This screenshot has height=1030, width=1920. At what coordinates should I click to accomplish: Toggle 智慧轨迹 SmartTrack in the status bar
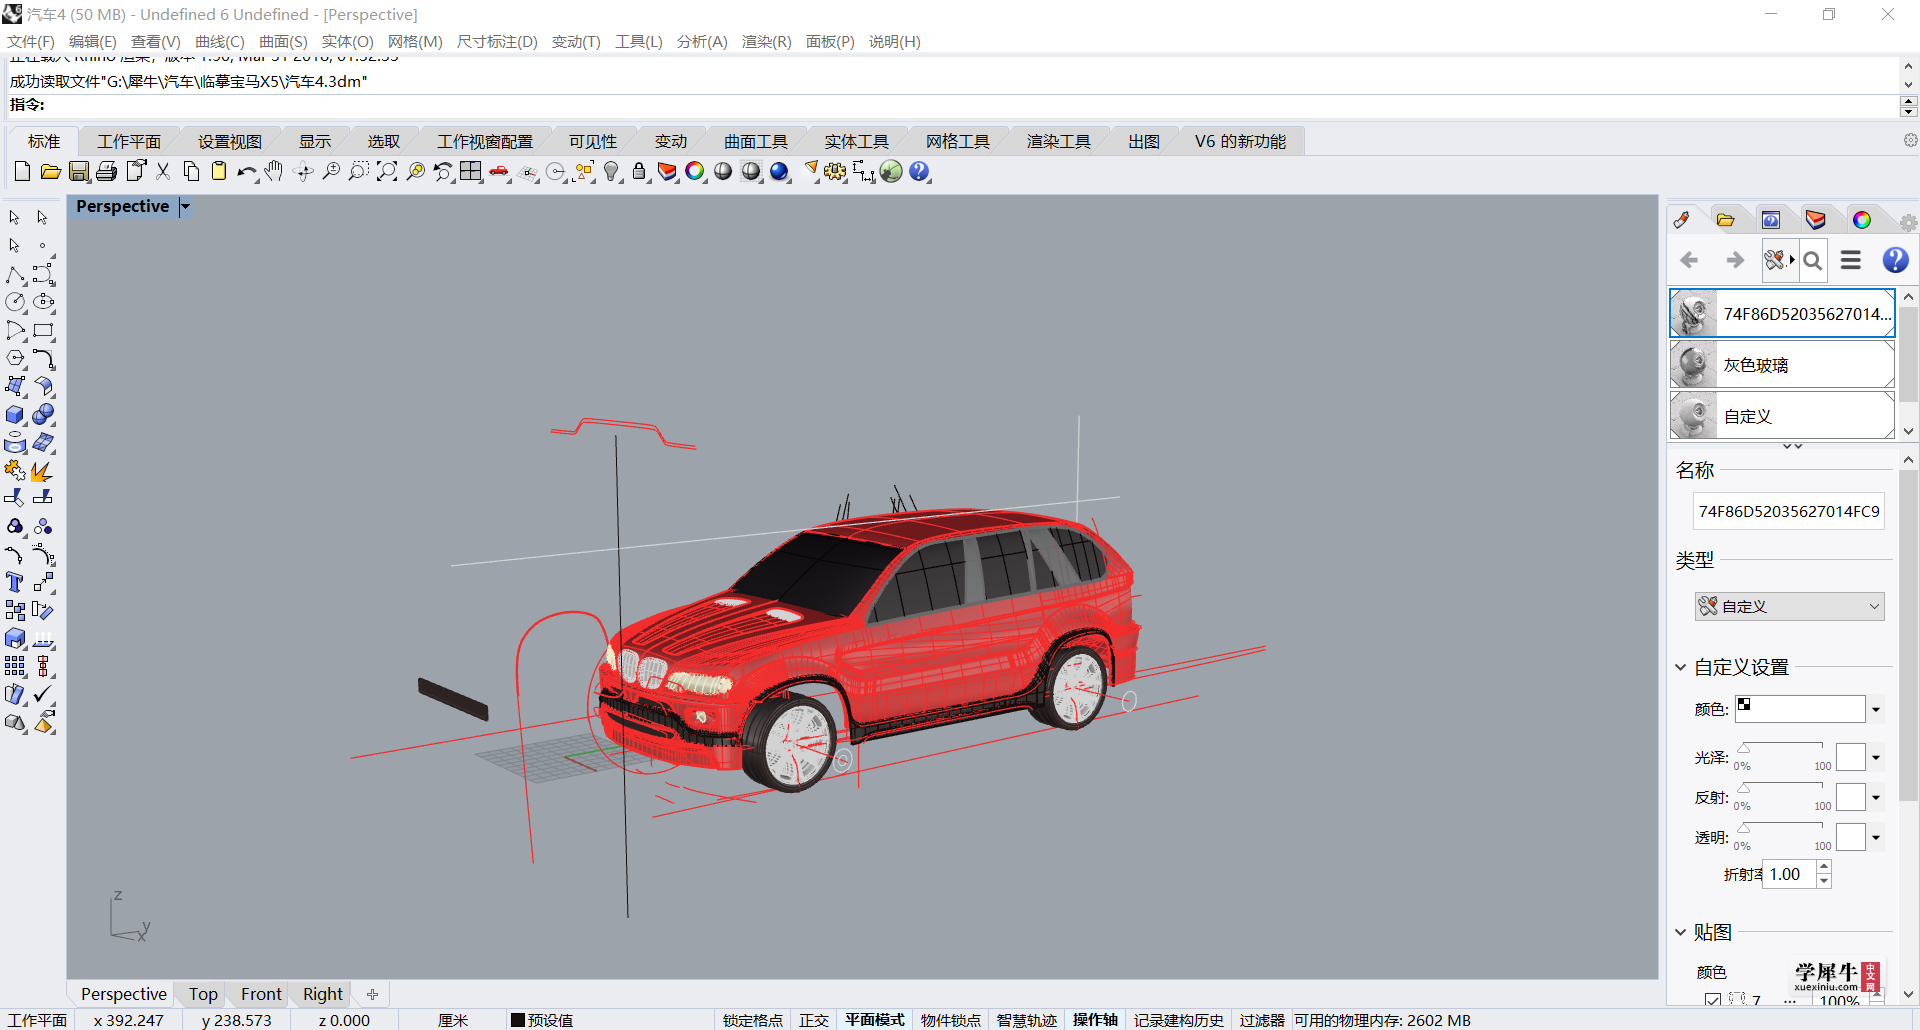1026,1020
